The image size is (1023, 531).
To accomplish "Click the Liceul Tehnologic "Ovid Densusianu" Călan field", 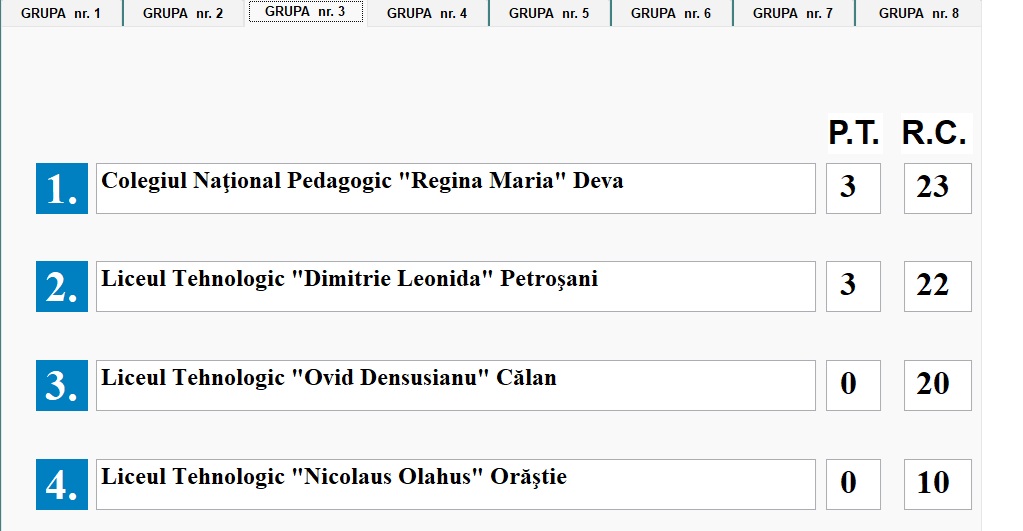I will [x=455, y=385].
